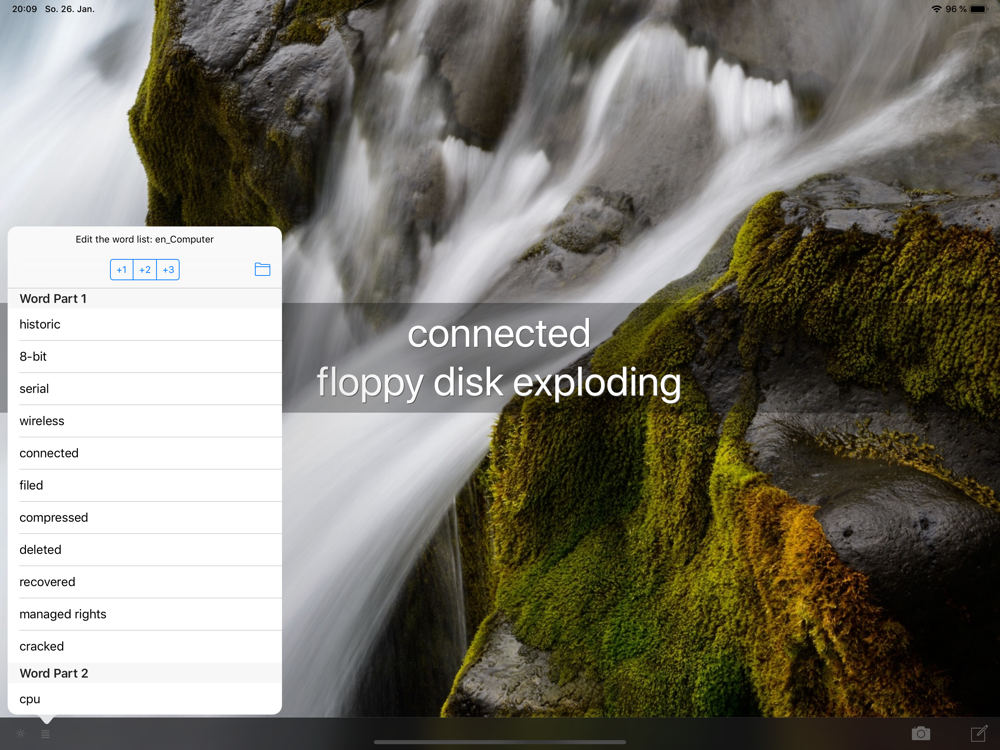The image size is (1000, 750).
Task: Tap the list icon in bottom toolbar
Action: [x=45, y=734]
